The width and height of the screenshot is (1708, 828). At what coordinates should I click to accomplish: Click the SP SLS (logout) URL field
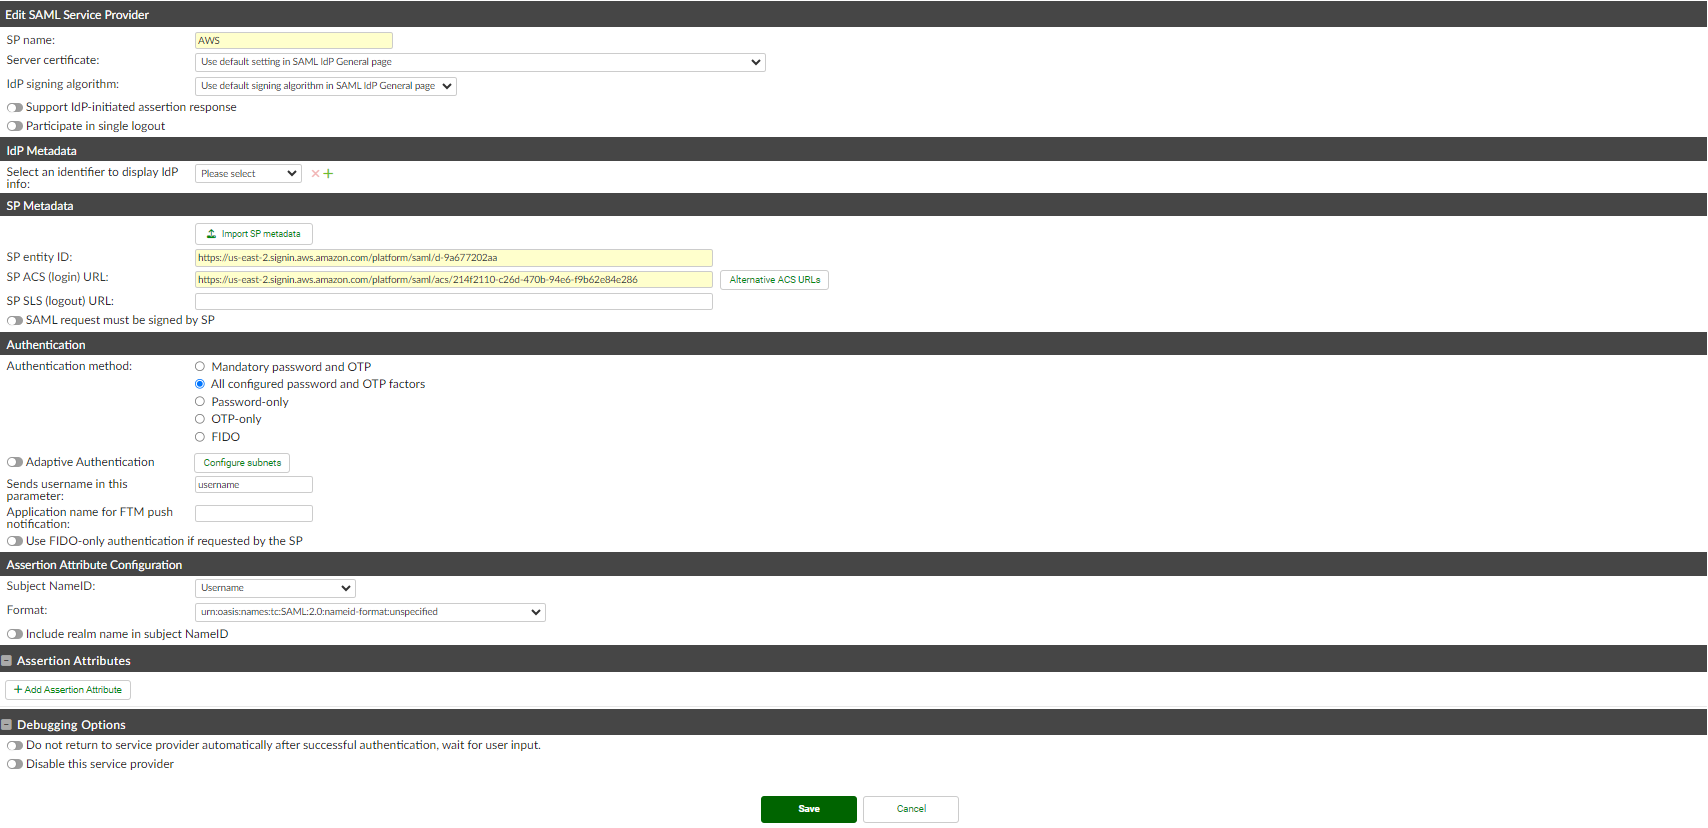454,302
